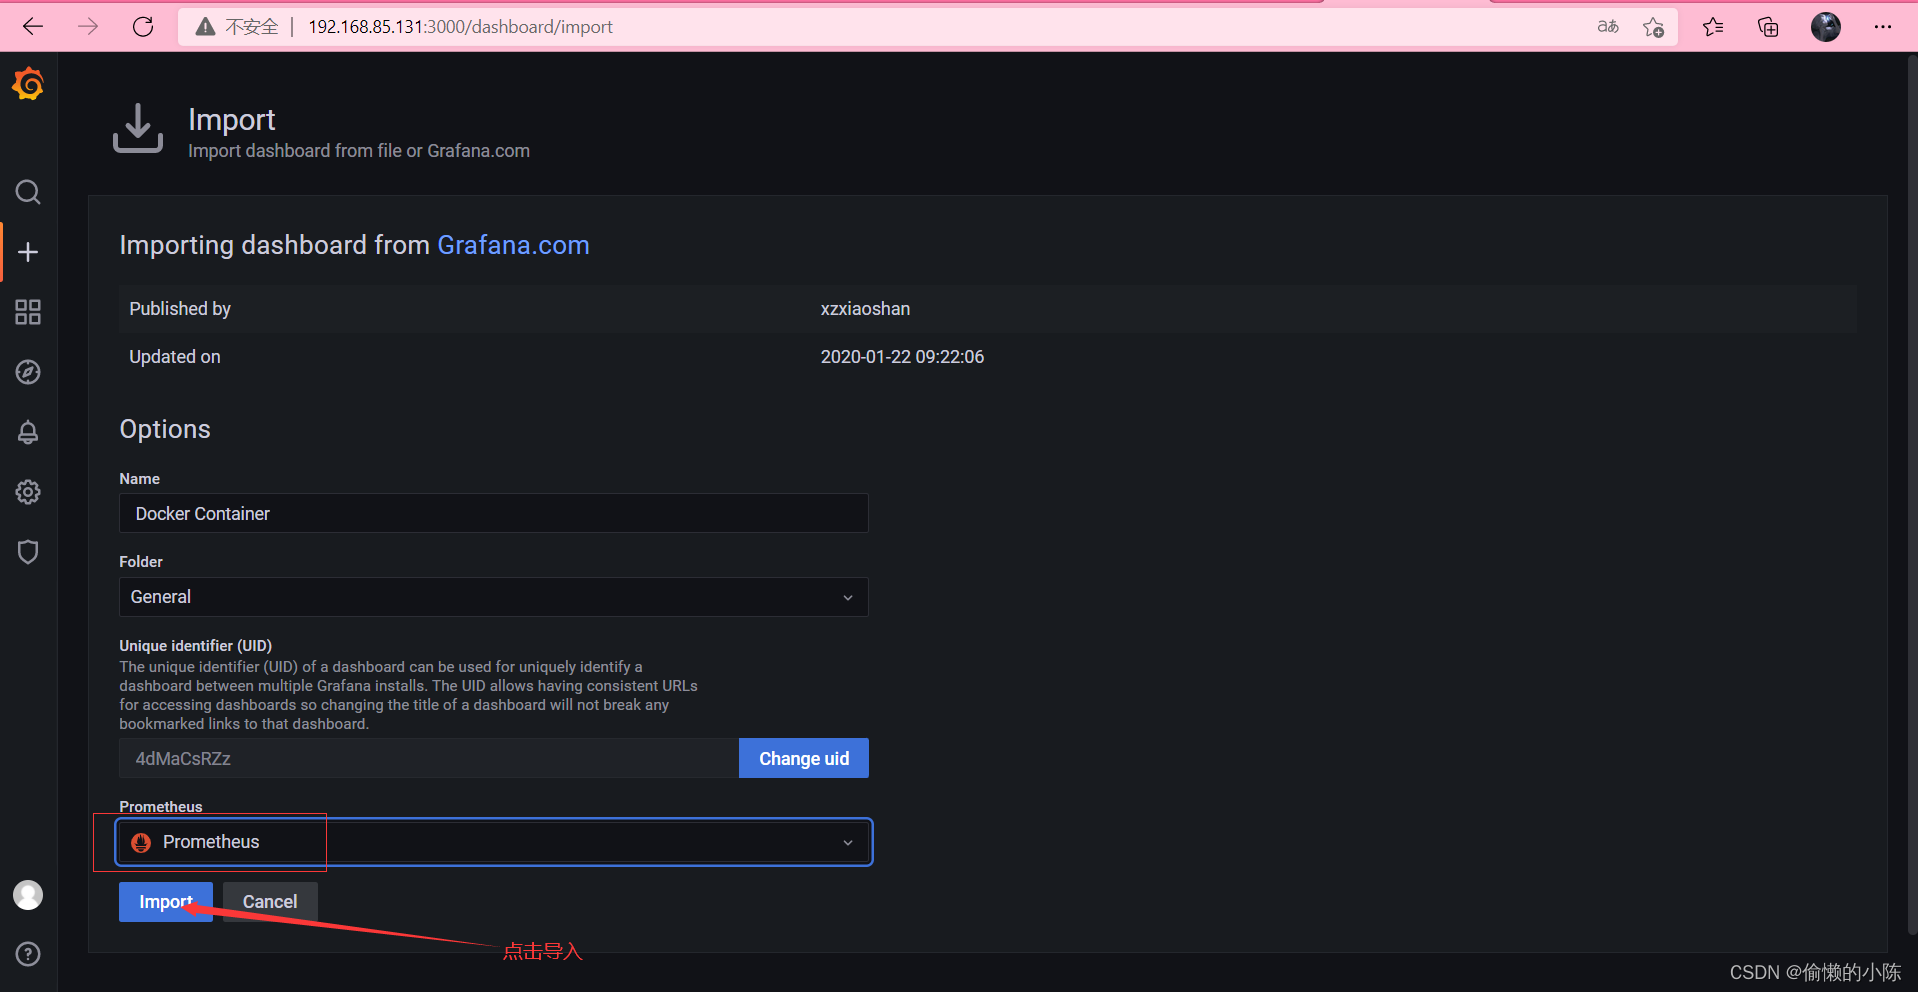Screen dimensions: 1918x992
Task: Click the page vertical scrollbar
Action: point(1912,495)
